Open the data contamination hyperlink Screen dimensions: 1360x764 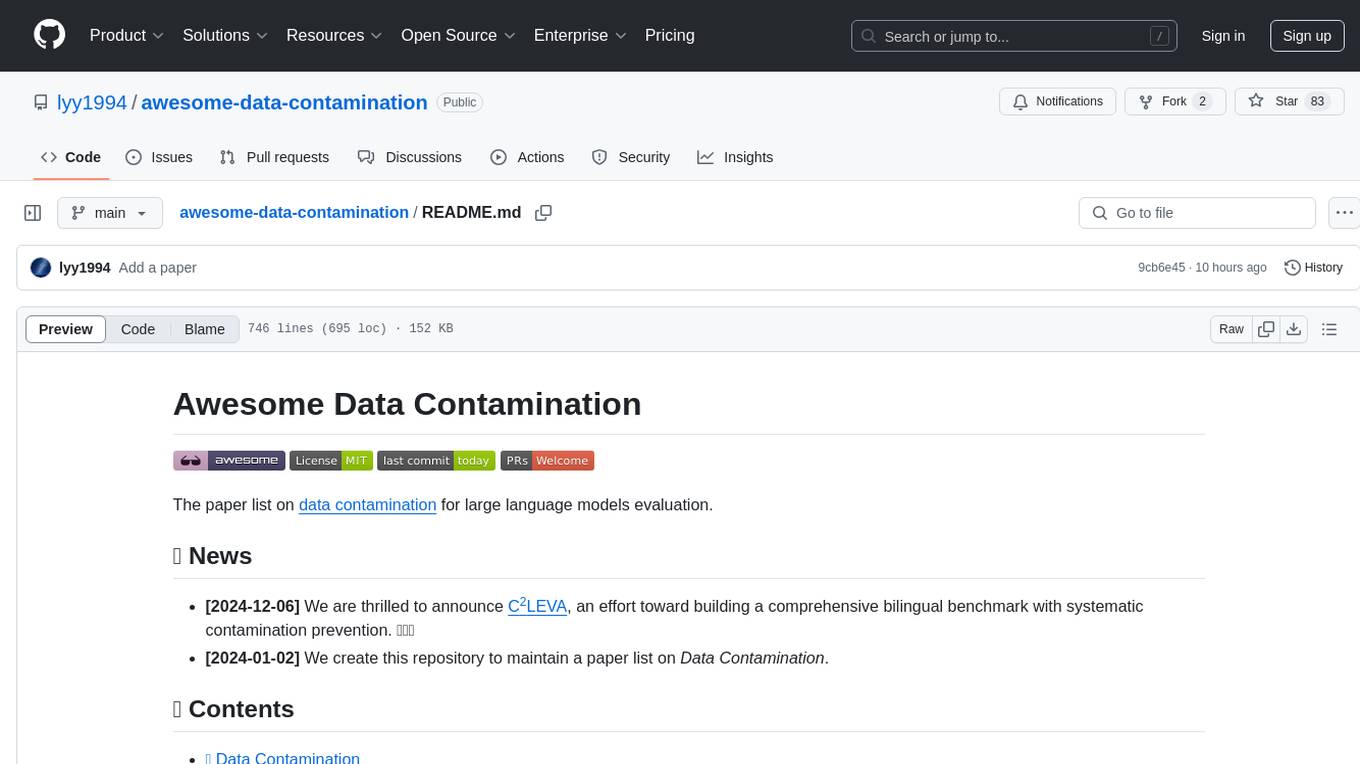(x=367, y=505)
